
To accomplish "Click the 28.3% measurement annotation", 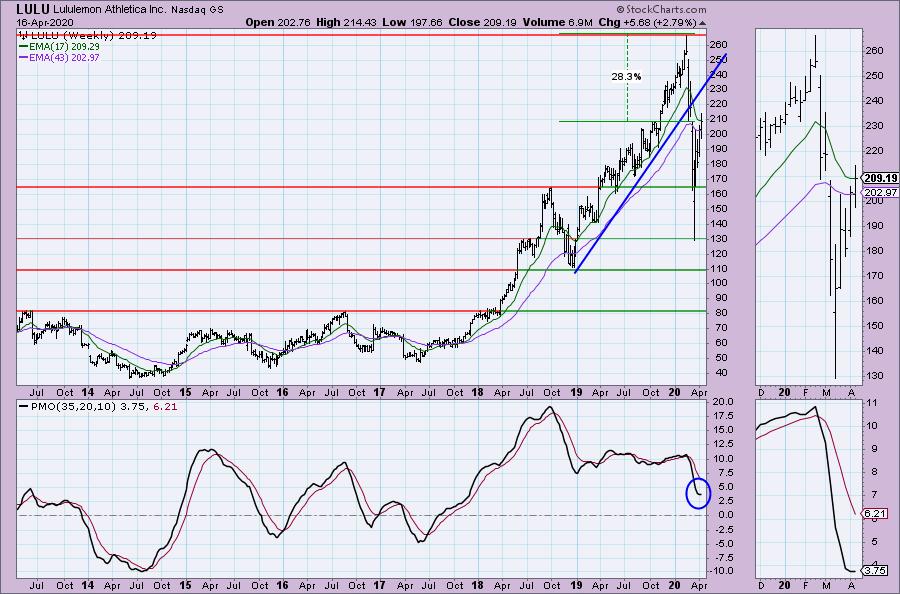I will (626, 76).
